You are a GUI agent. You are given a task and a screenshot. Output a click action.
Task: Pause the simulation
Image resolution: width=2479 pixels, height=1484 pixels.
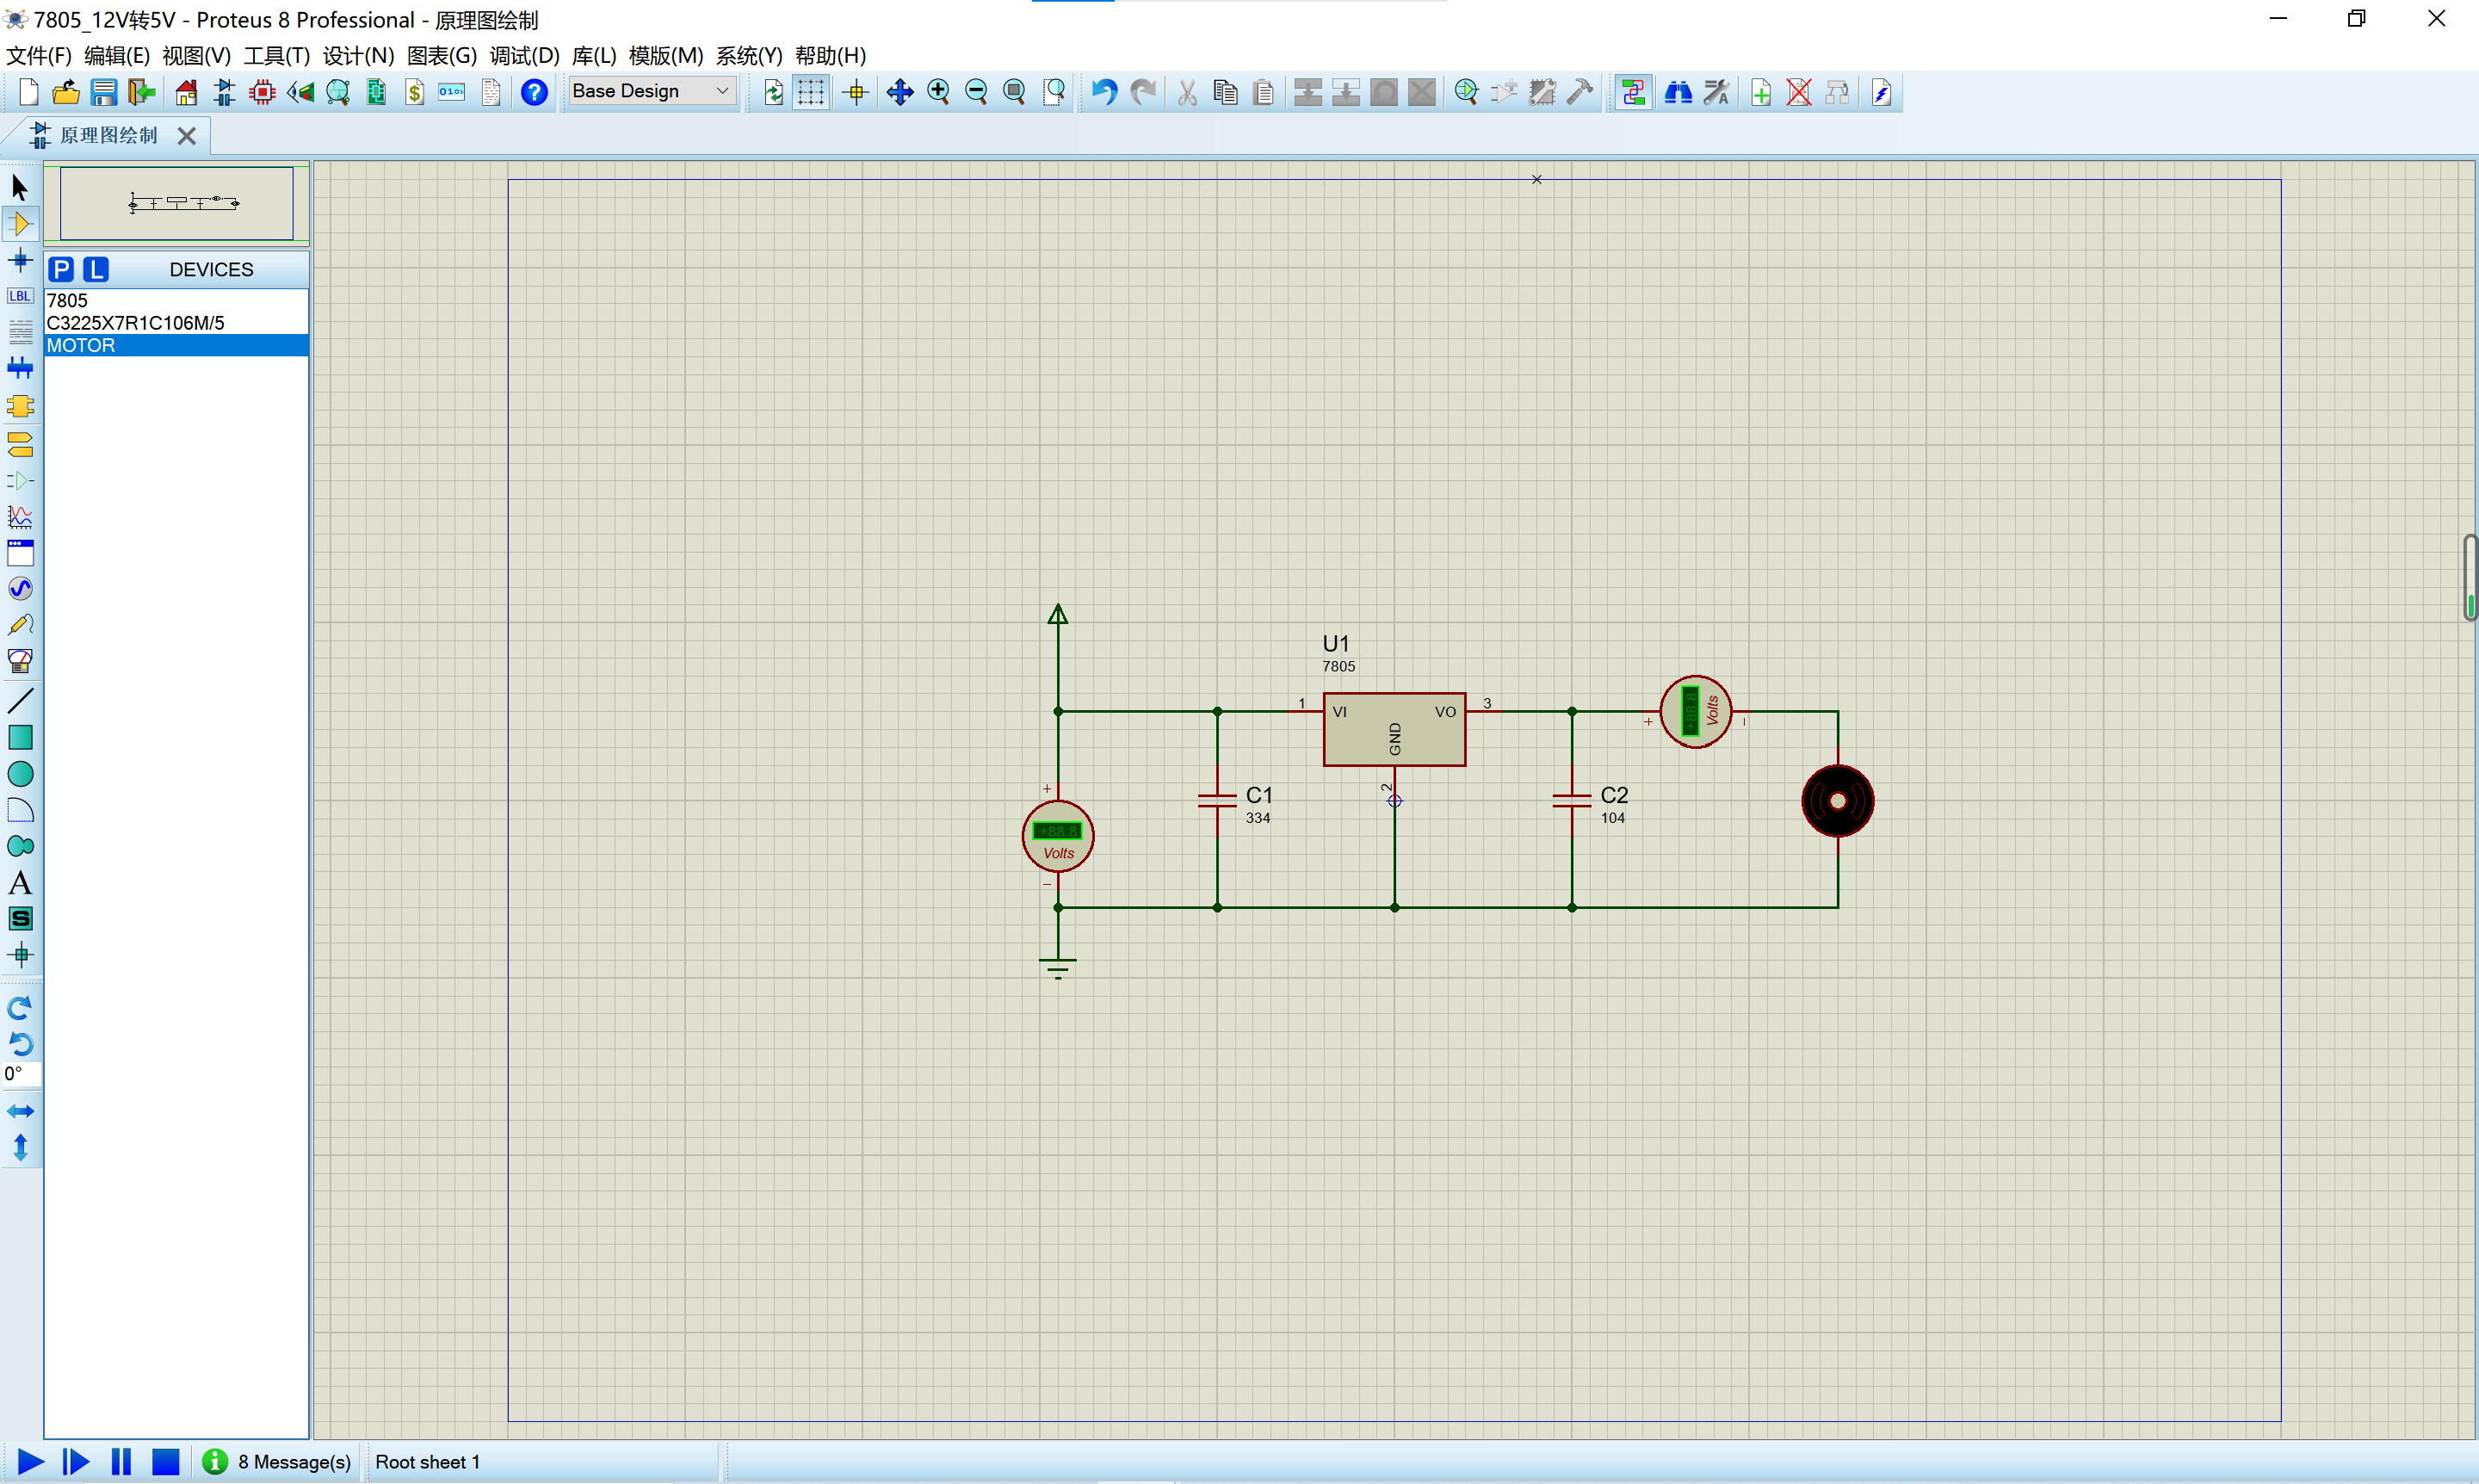tap(121, 1462)
